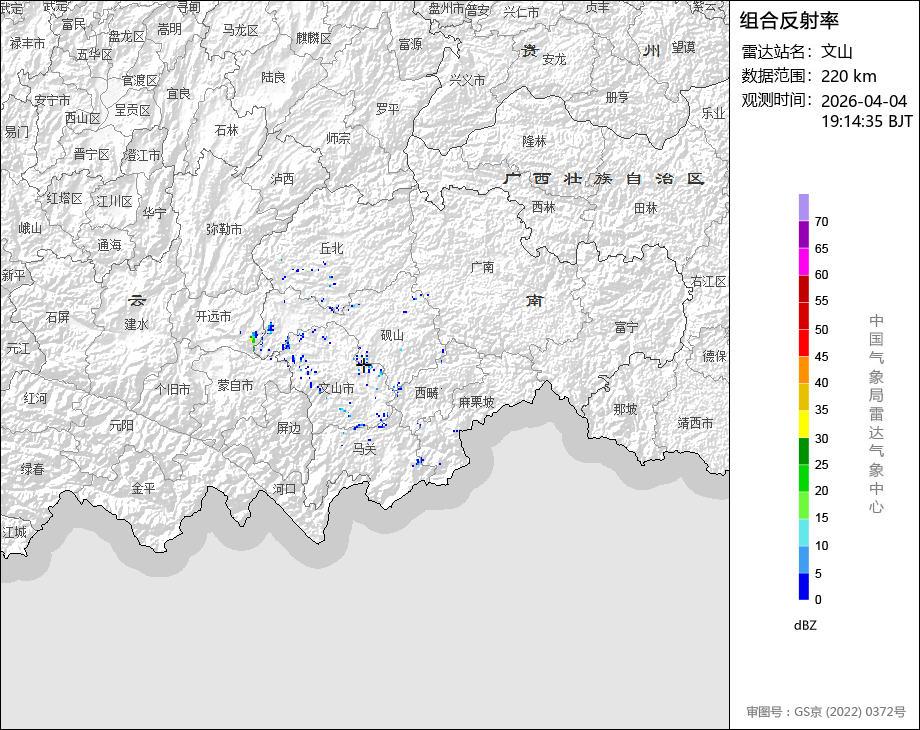
Task: Click the 广西壮族自治区 region label
Action: click(604, 179)
